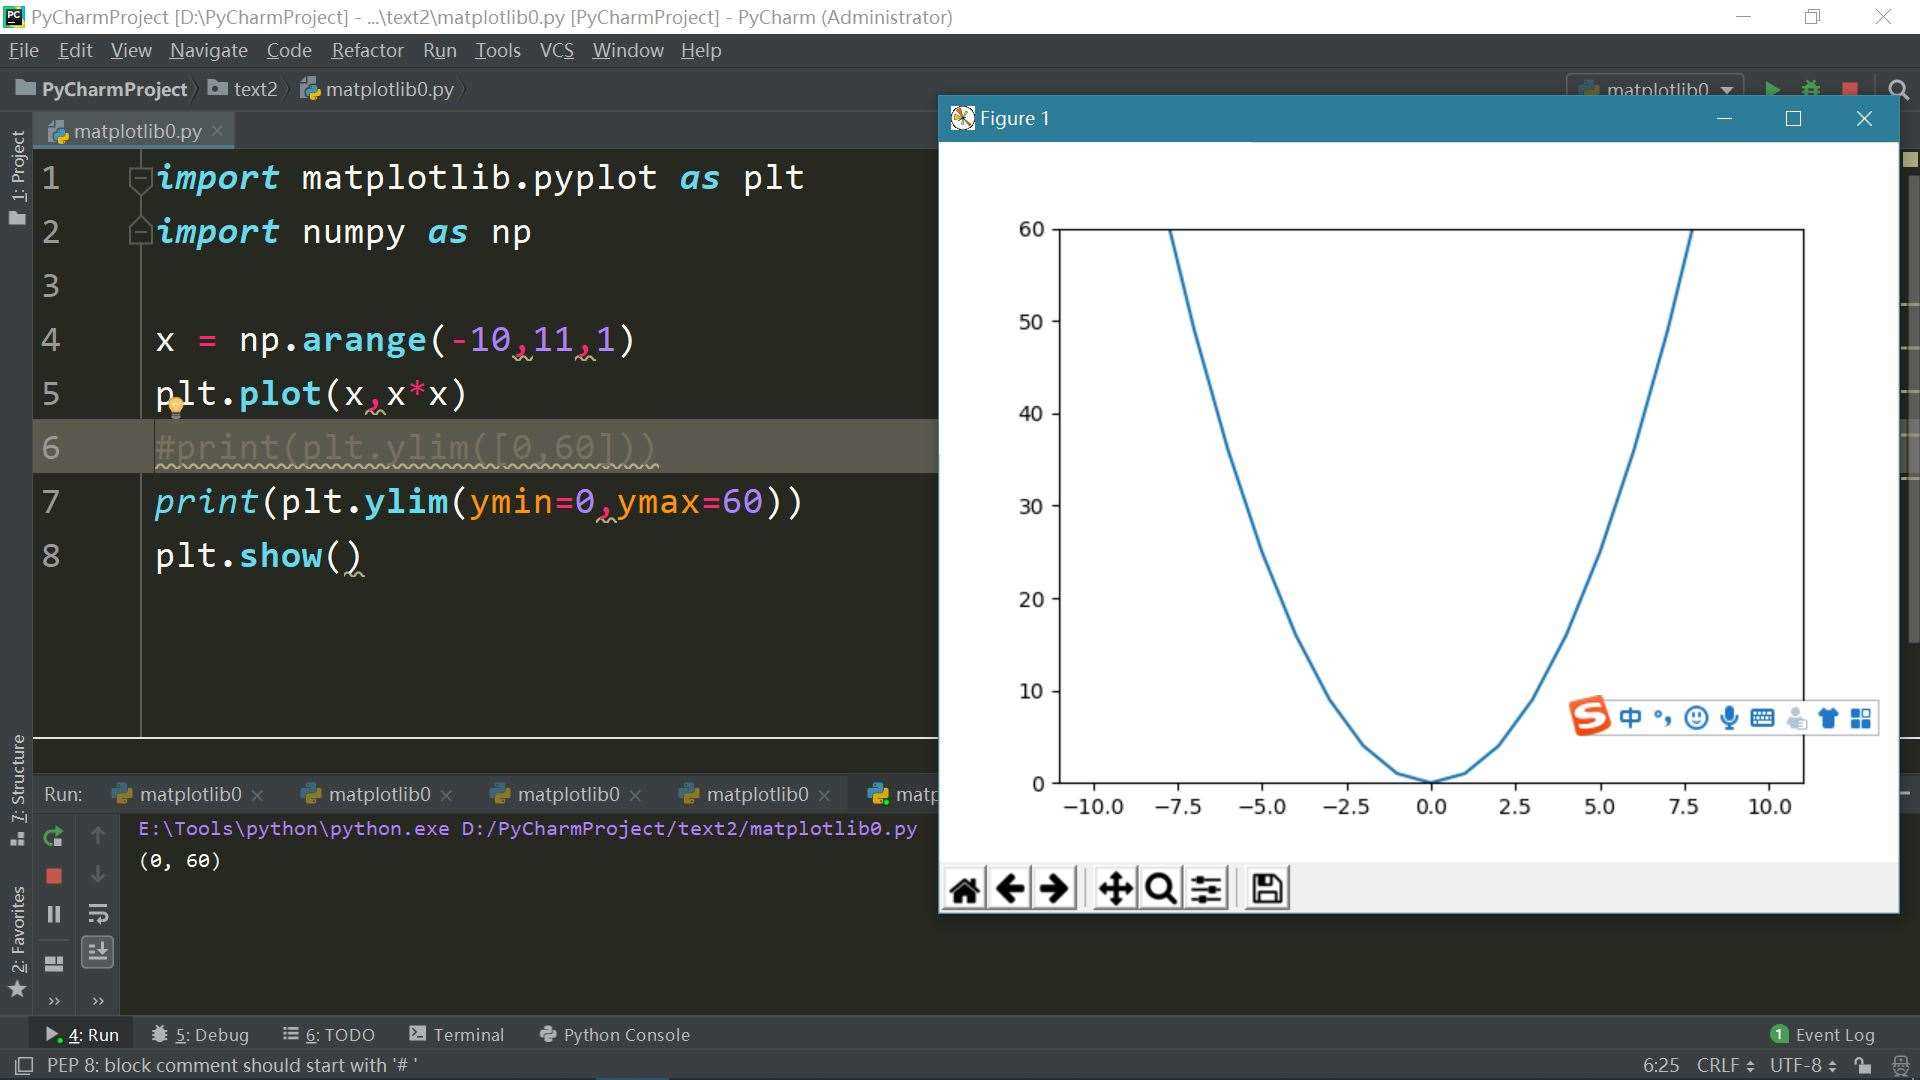Expand the text2 folder in breadcrumb navigation
Image resolution: width=1920 pixels, height=1080 pixels.
[x=253, y=88]
